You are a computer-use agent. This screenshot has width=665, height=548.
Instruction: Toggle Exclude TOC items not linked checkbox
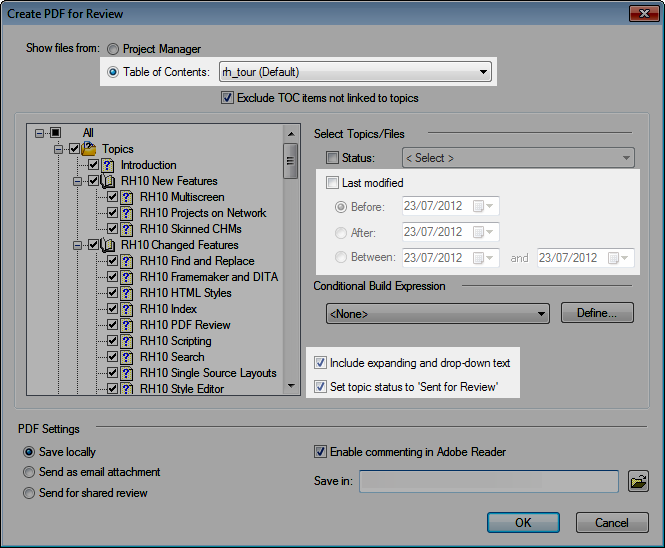click(x=228, y=98)
